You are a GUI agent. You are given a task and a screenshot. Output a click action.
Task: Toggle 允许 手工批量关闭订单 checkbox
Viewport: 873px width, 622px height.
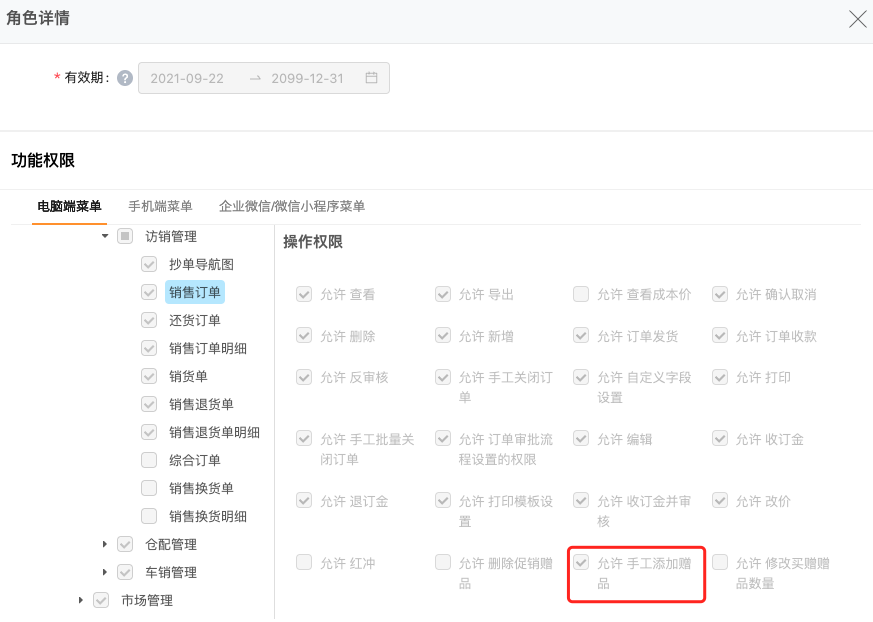point(304,439)
